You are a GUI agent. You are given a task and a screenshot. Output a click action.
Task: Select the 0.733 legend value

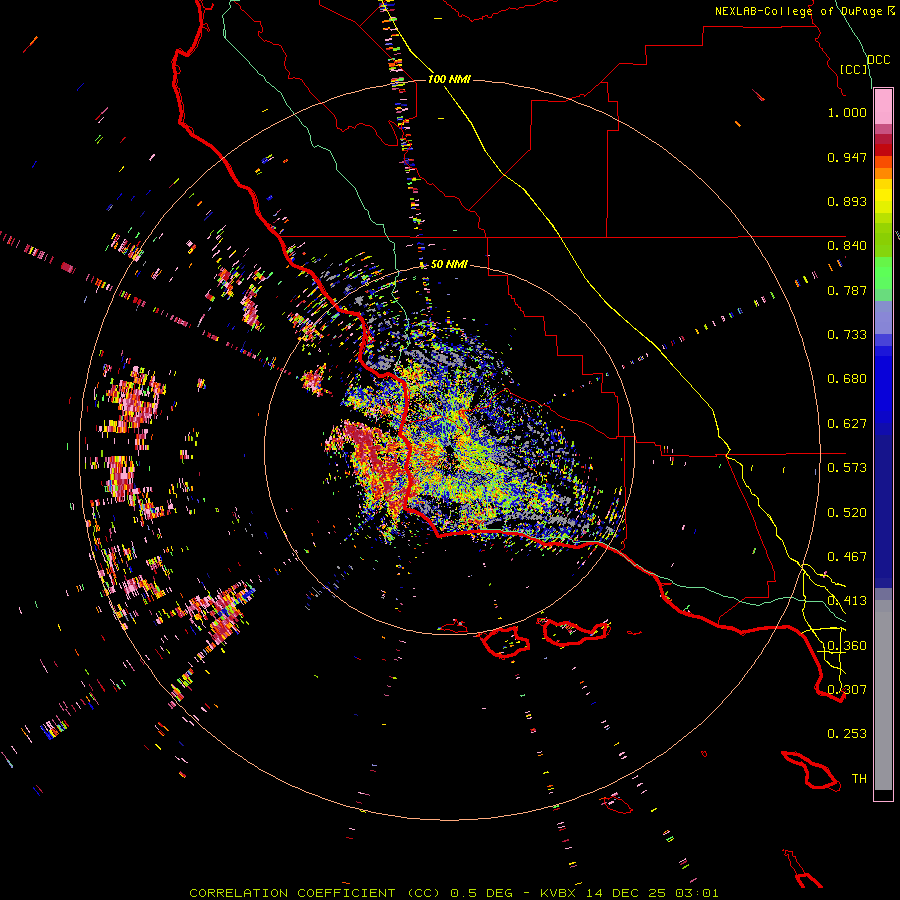coord(847,335)
